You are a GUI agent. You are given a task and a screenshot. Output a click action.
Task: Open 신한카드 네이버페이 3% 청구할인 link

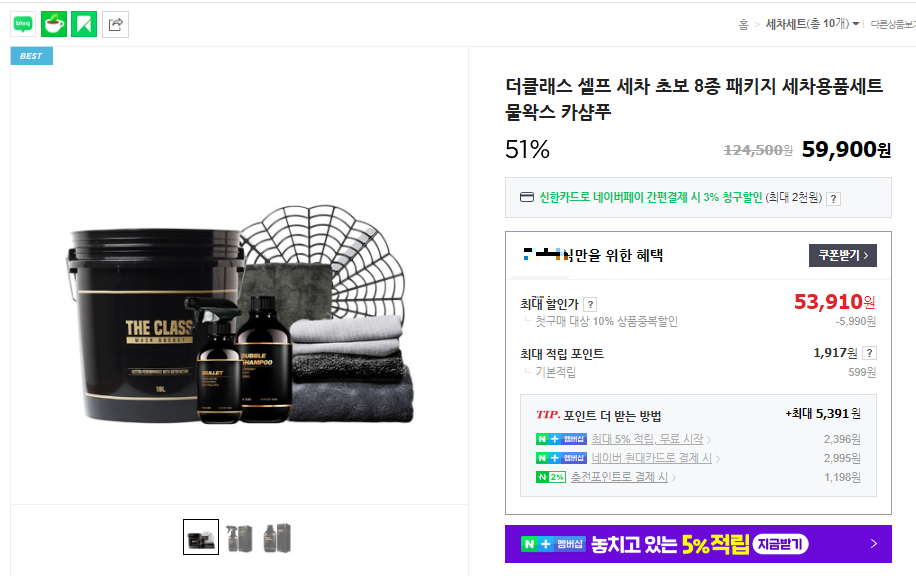(x=651, y=197)
